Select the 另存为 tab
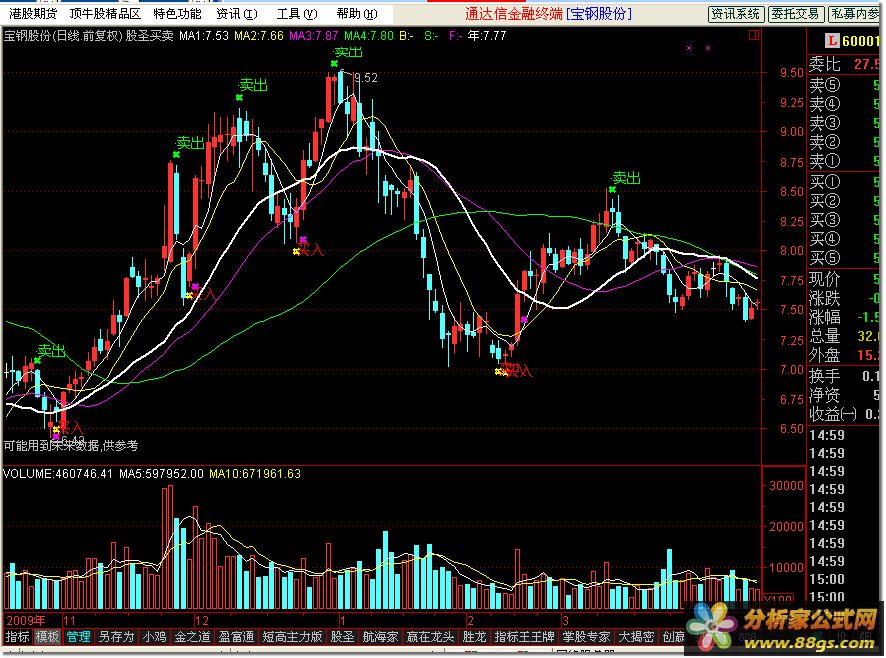Viewport: 886px width, 658px height. coord(116,637)
